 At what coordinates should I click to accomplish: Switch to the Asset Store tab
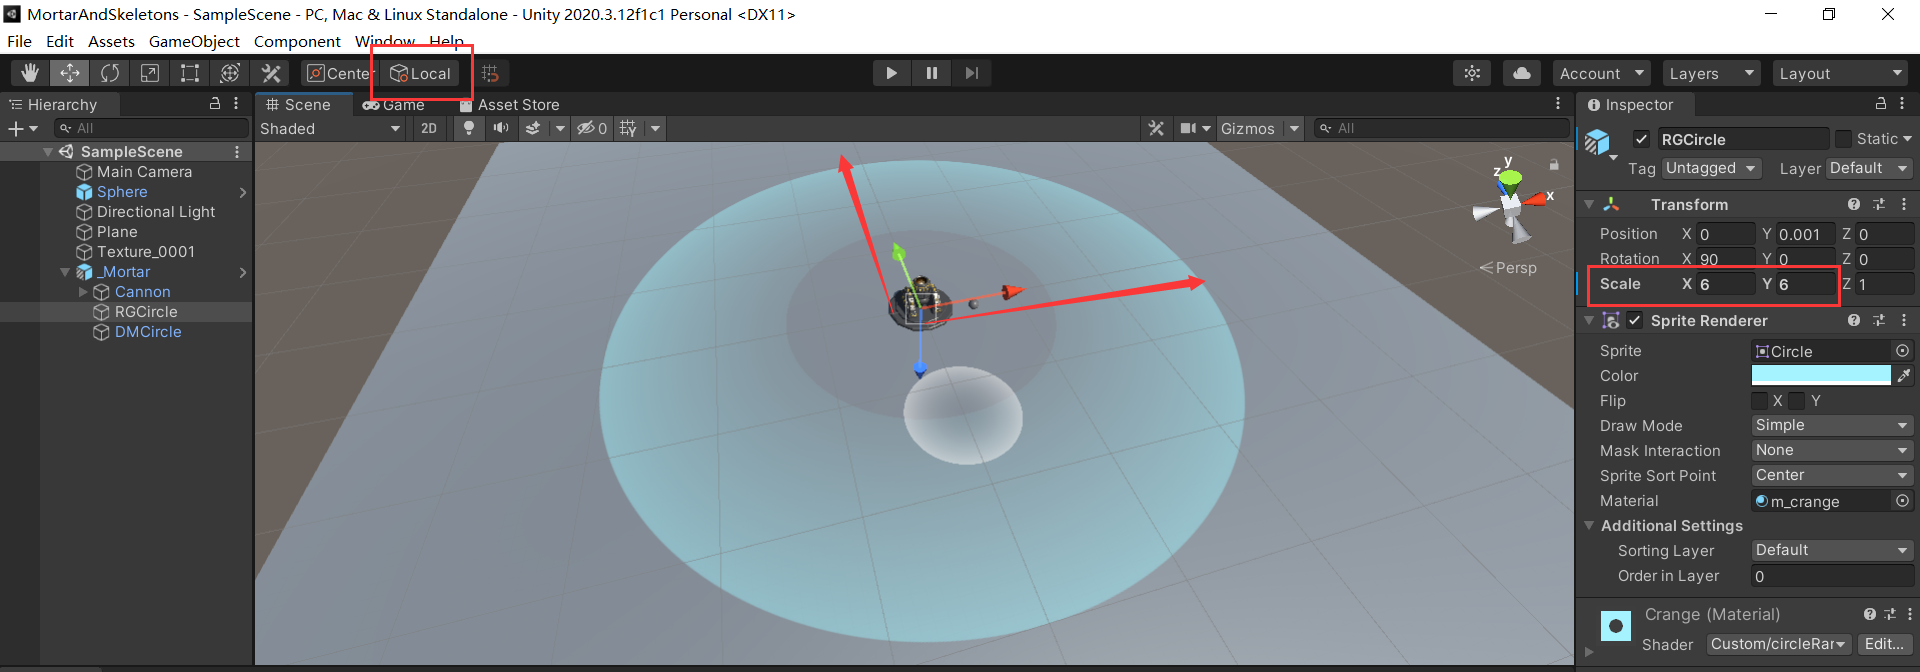[509, 104]
